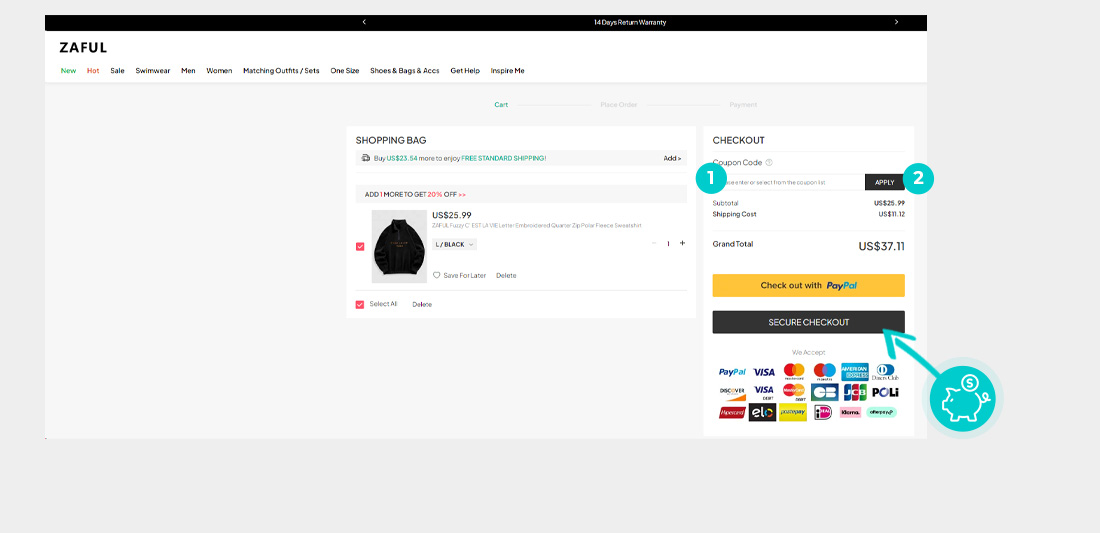
Task: Click the Afterpay payment logo
Action: pyautogui.click(x=881, y=412)
